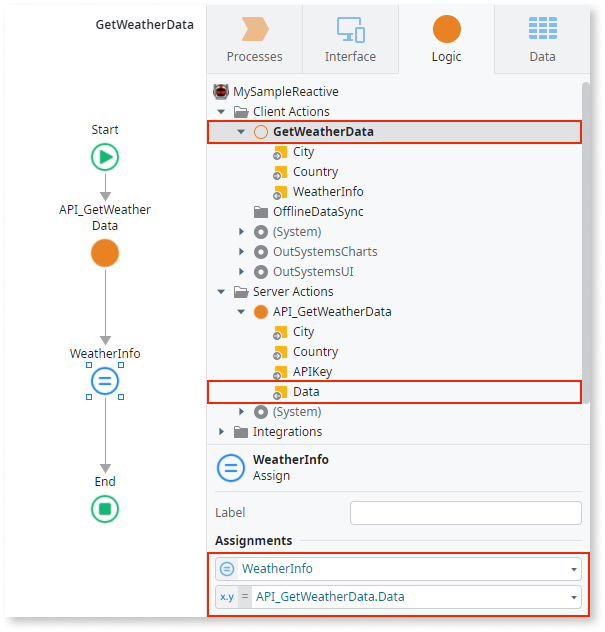Screen dimensions: 605x632
Task: Expand the OutSystemsUI tree node
Action: 241,272
